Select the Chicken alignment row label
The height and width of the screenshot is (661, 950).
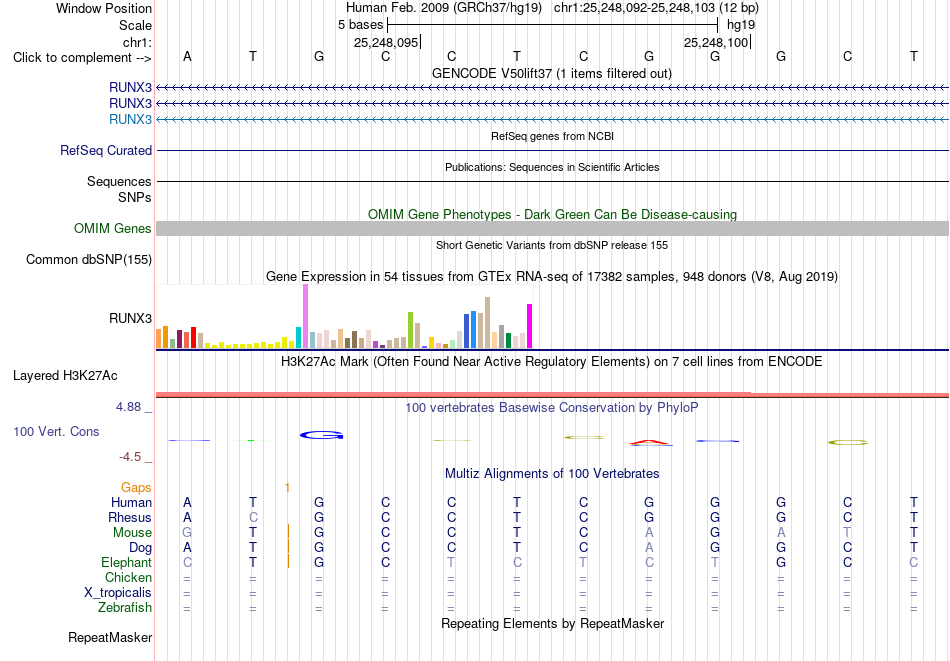click(x=128, y=577)
